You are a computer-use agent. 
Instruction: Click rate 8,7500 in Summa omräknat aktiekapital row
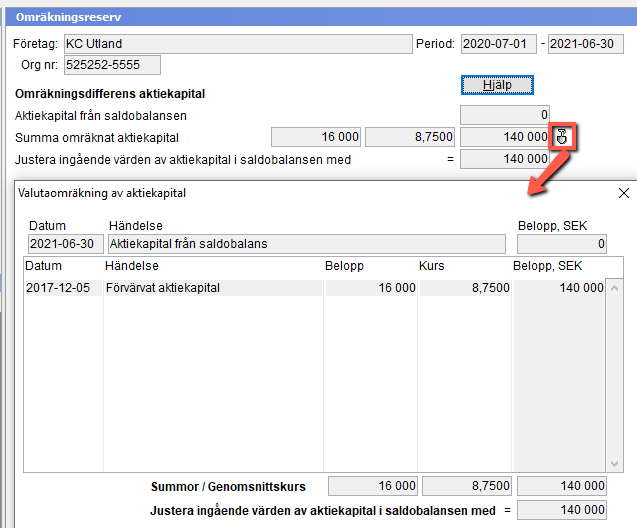410,137
